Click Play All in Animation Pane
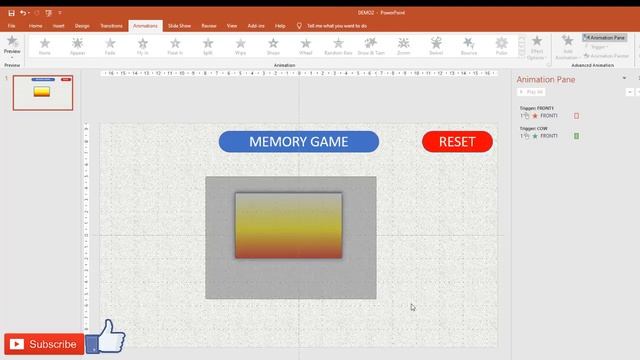Viewport: 640px width, 360px height. 531,92
